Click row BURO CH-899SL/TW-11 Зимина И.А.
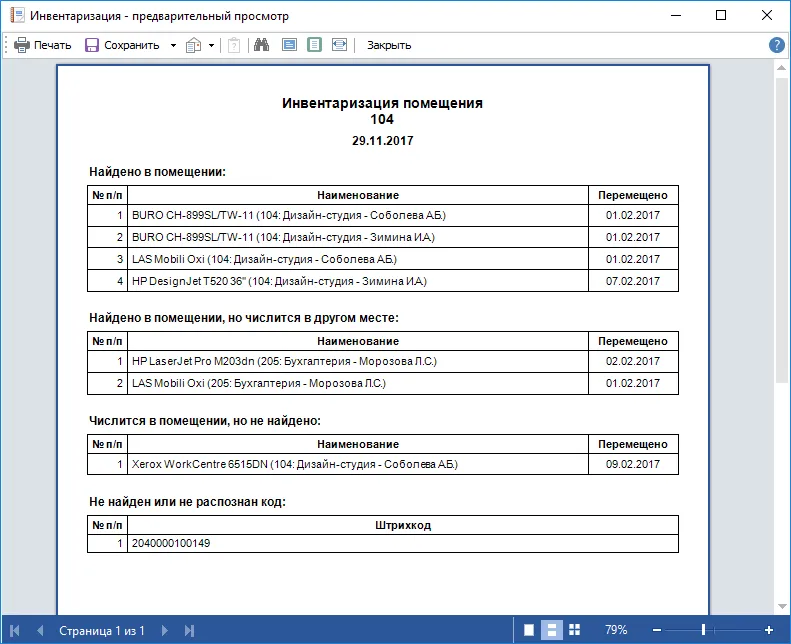The image size is (791, 644). point(383,237)
